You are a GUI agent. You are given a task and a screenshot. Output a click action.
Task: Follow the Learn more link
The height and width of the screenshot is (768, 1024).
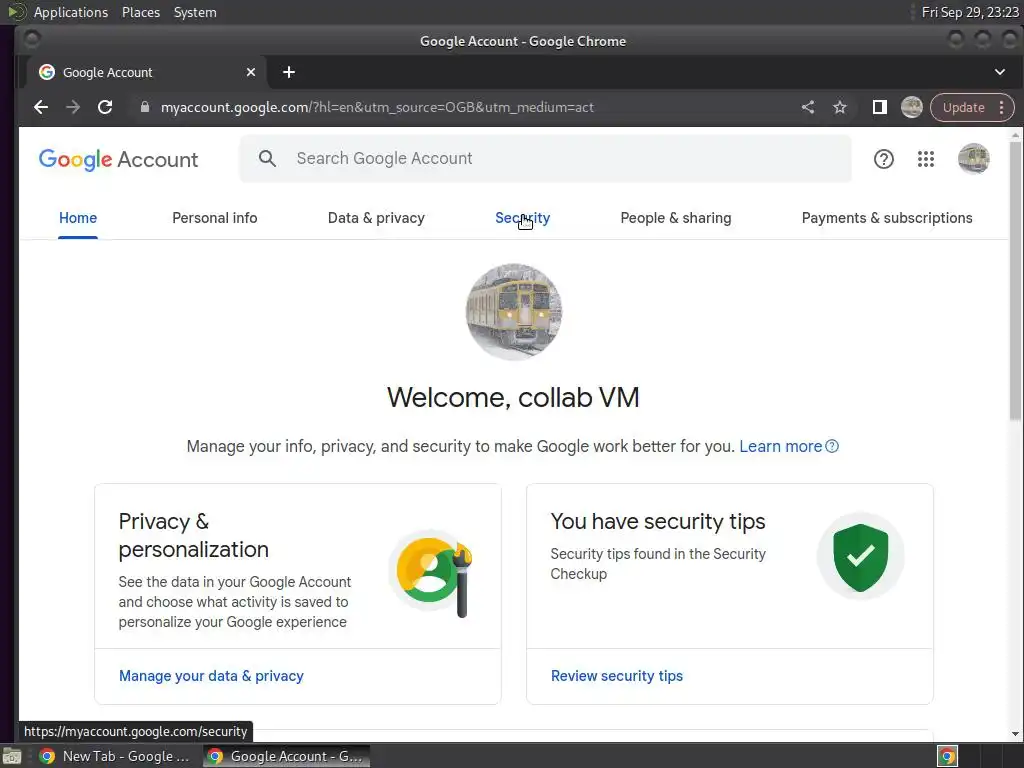(x=788, y=447)
